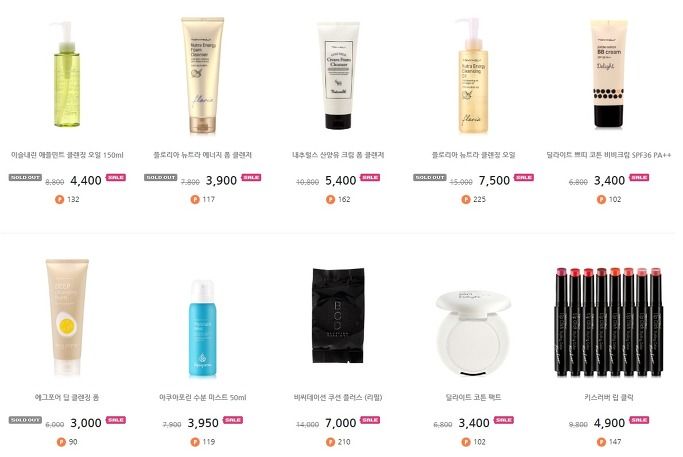The width and height of the screenshot is (683, 457).
Task: Open the white Cream Foam Cleanser tube image
Action: click(338, 75)
